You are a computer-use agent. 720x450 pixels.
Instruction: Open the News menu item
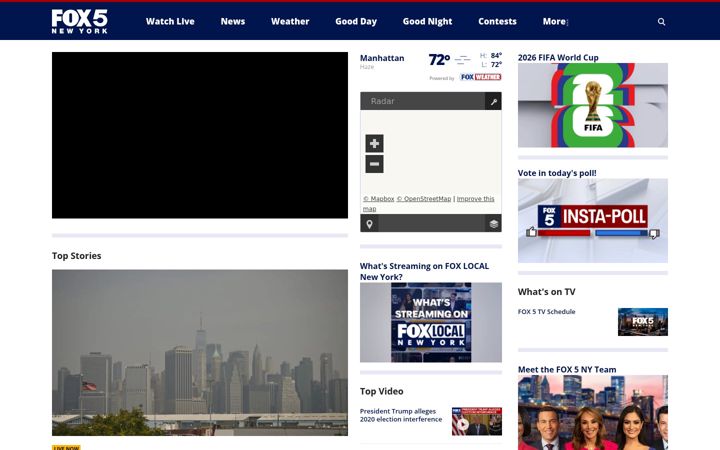click(233, 21)
